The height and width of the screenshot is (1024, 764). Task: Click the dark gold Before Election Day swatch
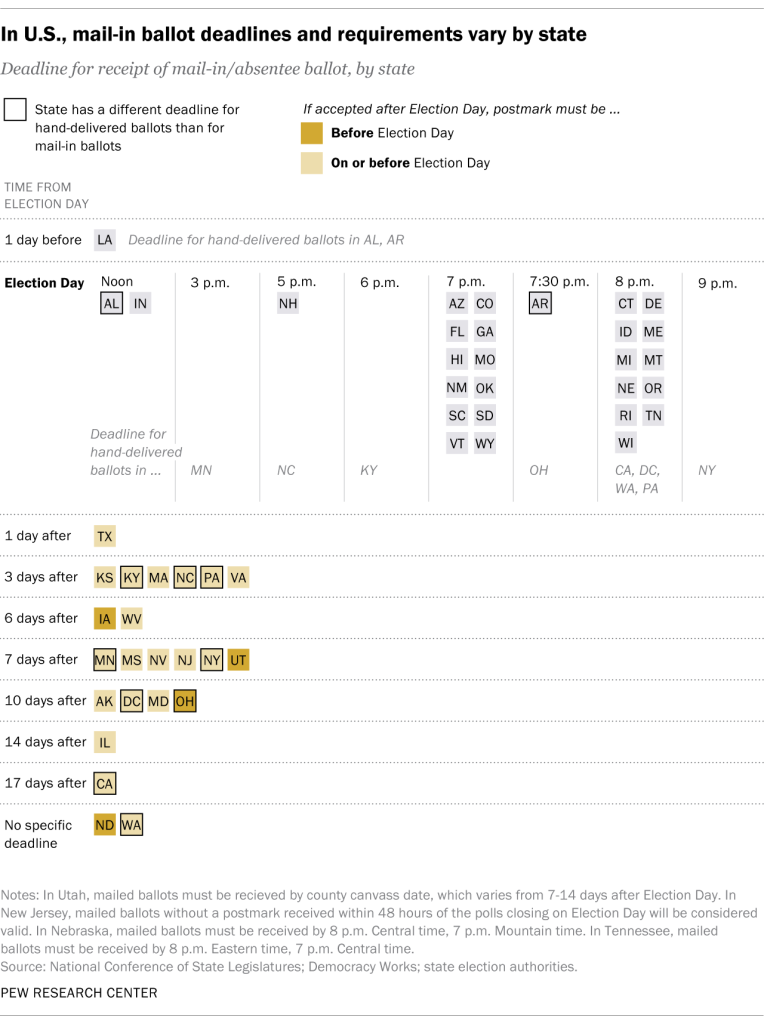click(x=311, y=133)
